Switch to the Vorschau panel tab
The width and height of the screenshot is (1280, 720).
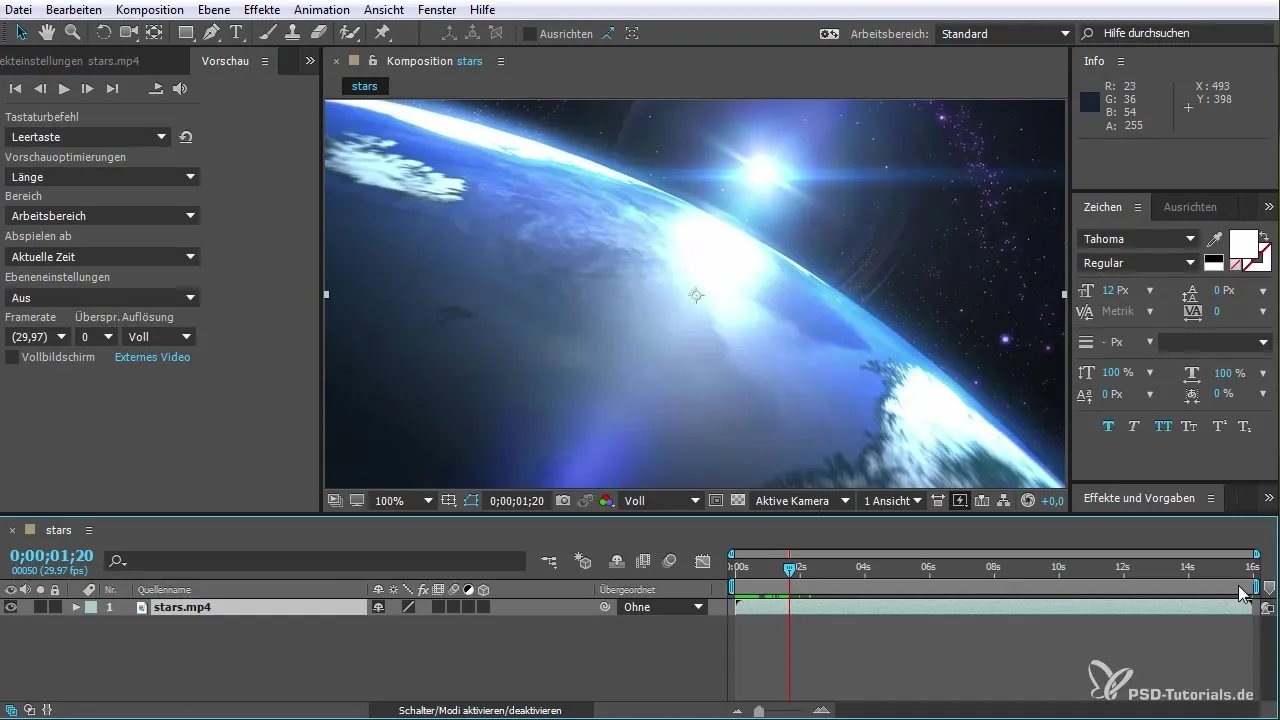point(226,61)
